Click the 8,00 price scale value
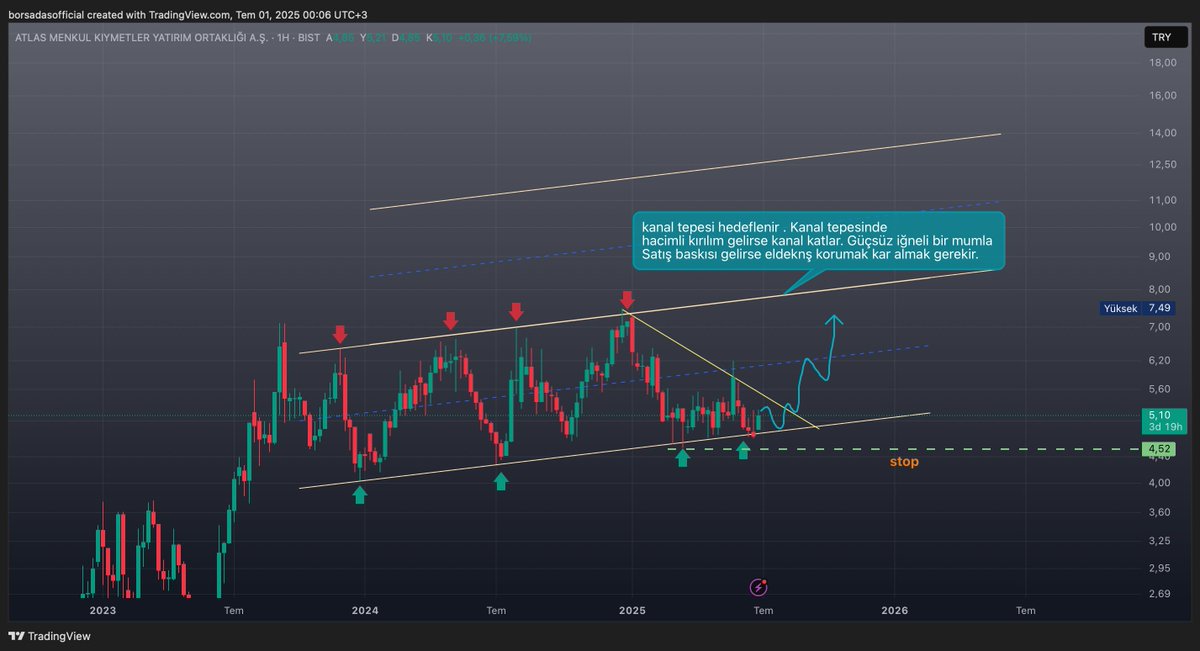 coord(1162,290)
